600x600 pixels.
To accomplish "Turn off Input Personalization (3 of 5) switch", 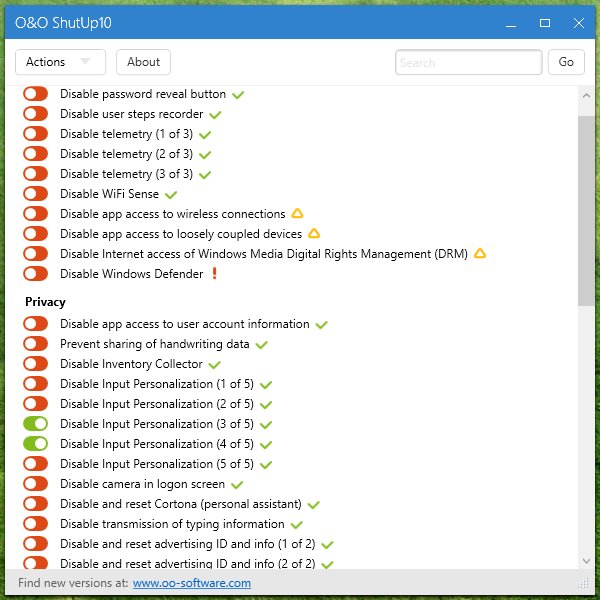I will pyautogui.click(x=36, y=424).
